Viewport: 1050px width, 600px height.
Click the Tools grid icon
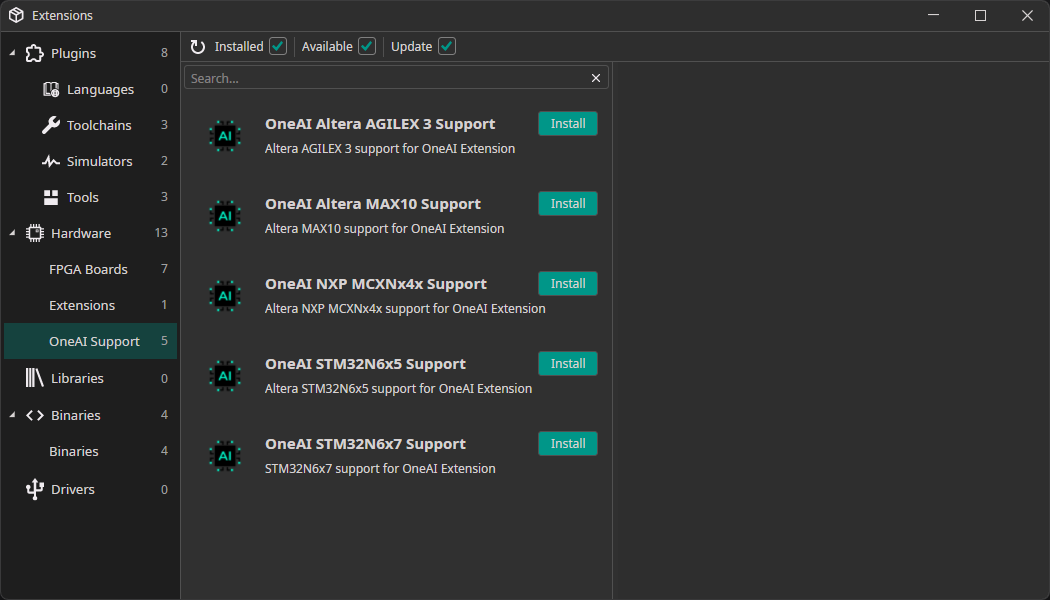50,196
